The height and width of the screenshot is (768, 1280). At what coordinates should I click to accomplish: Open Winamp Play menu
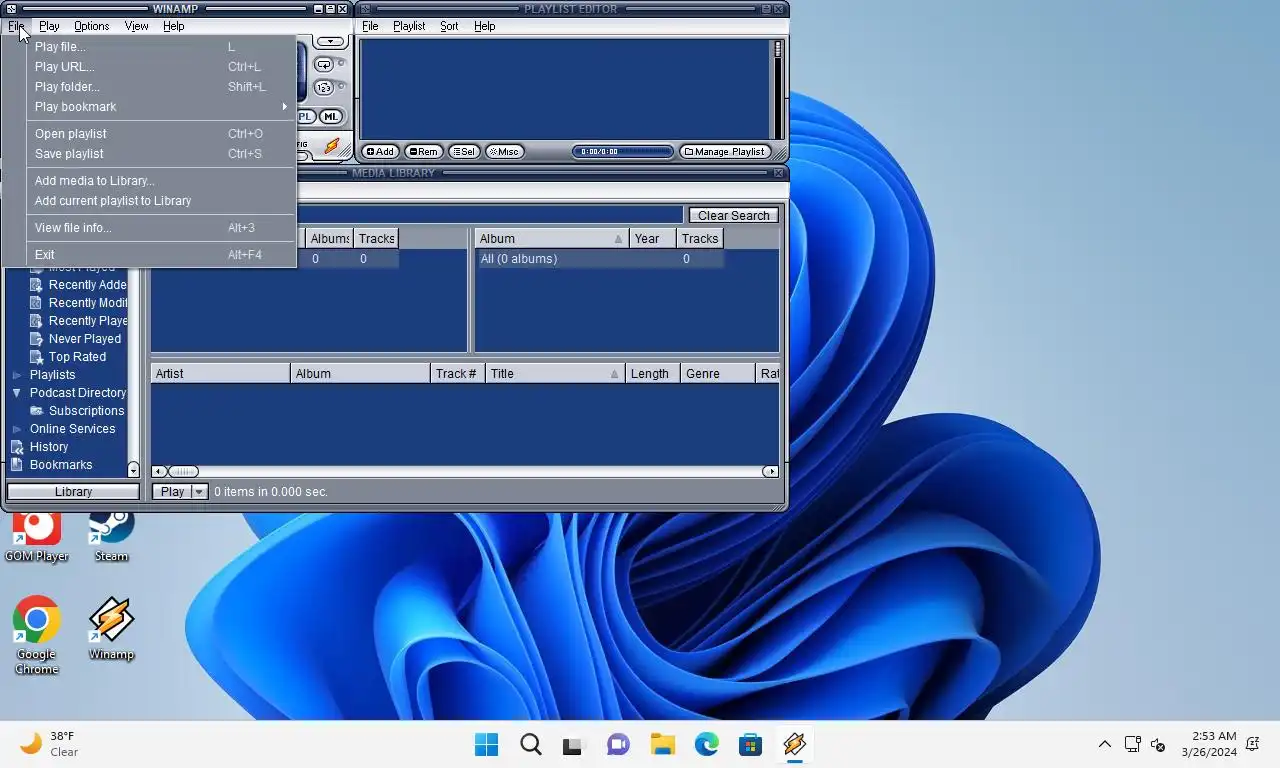(49, 26)
